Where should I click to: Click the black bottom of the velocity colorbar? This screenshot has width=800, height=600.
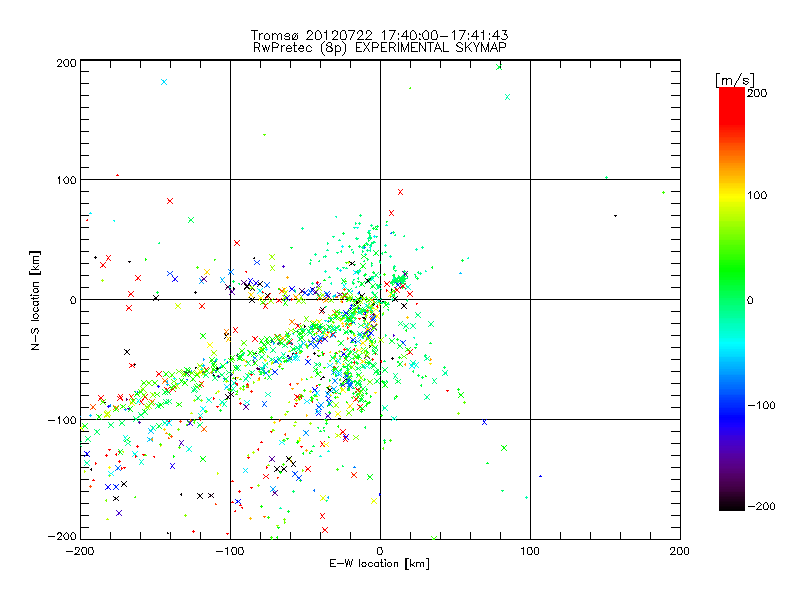[732, 503]
